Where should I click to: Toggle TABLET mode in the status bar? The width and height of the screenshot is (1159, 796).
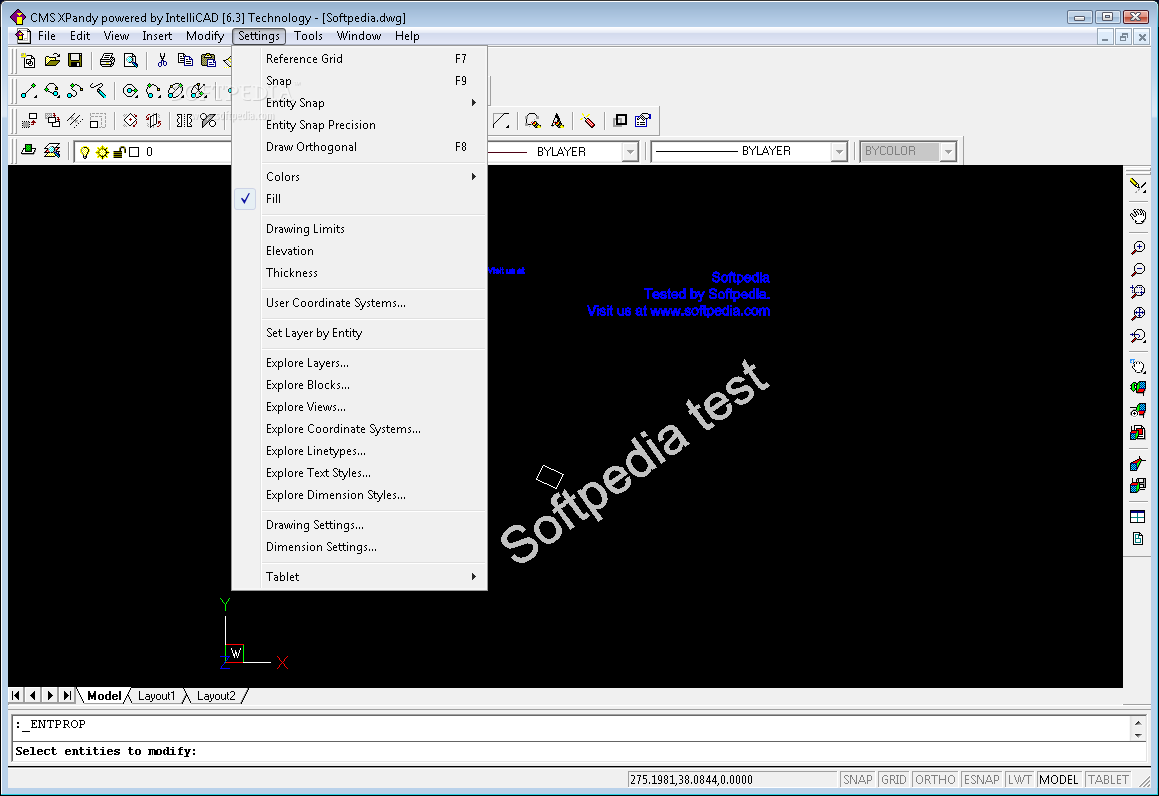click(x=1108, y=780)
